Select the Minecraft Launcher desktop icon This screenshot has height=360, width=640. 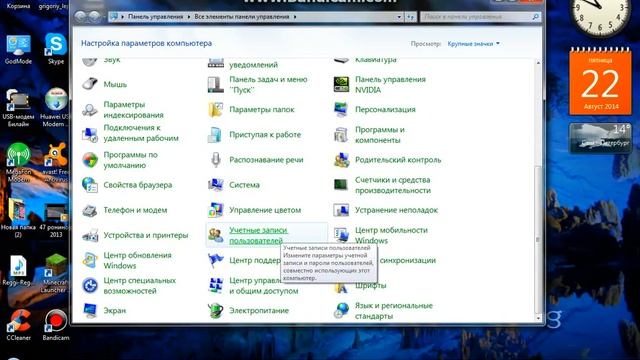[x=55, y=273]
